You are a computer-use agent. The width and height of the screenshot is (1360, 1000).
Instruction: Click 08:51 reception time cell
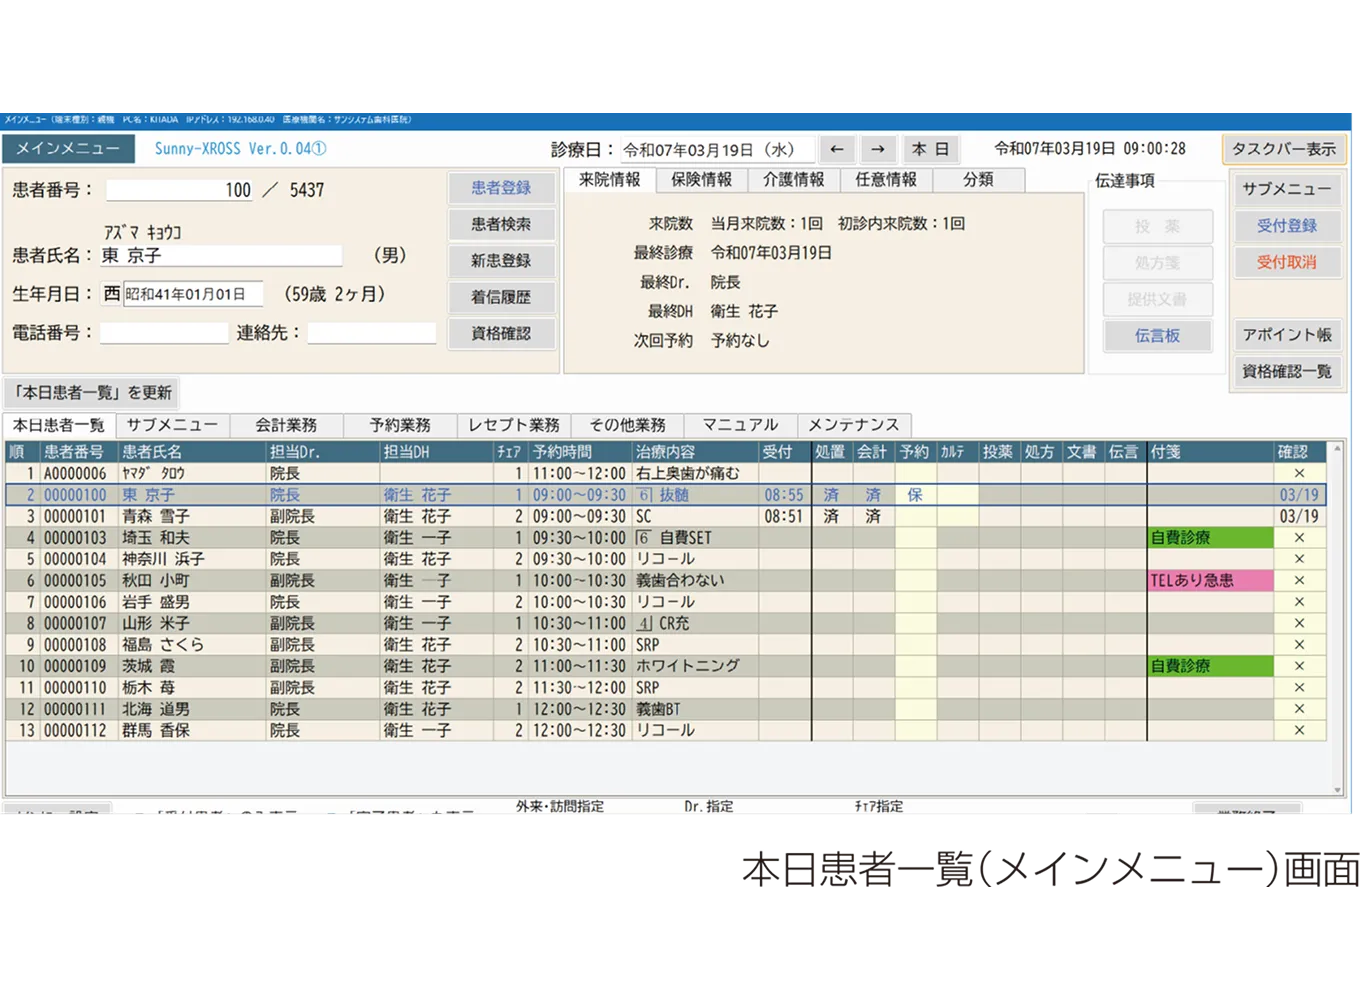pos(784,516)
